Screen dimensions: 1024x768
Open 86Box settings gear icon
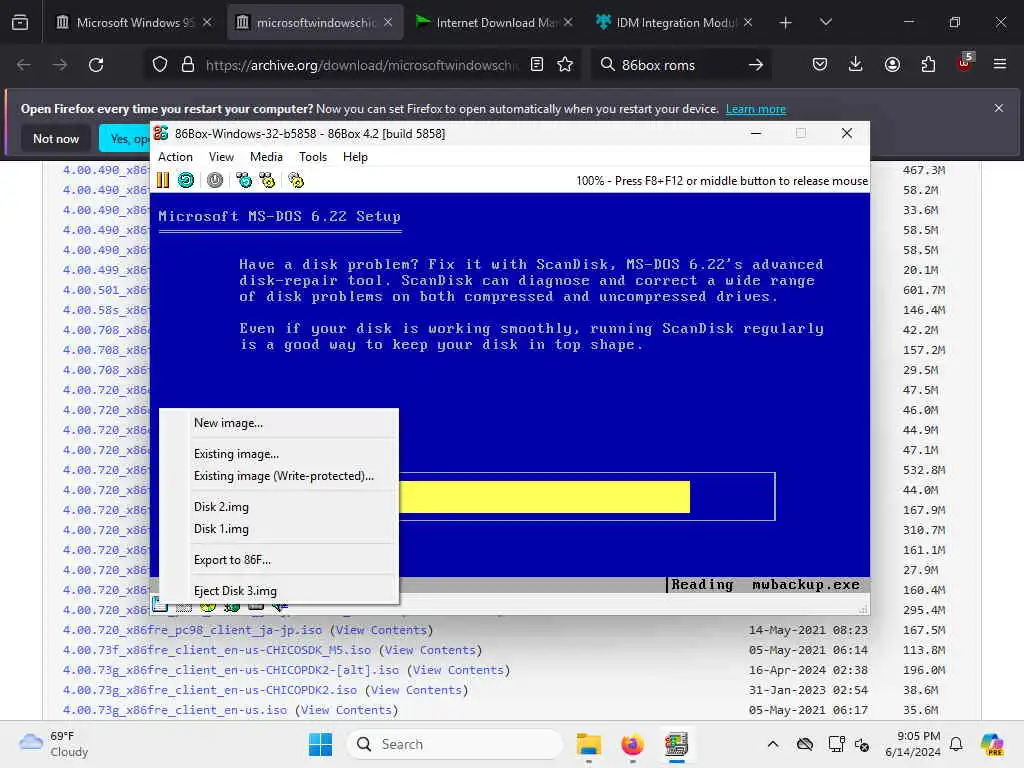coord(296,180)
